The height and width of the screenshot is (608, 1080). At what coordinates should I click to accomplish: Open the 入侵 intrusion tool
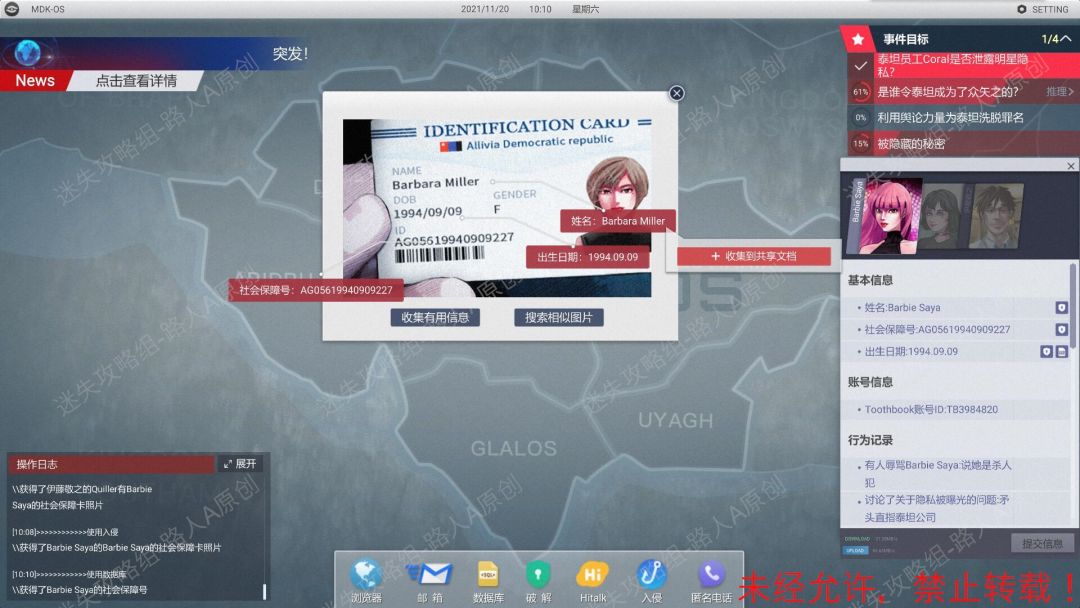pos(651,580)
